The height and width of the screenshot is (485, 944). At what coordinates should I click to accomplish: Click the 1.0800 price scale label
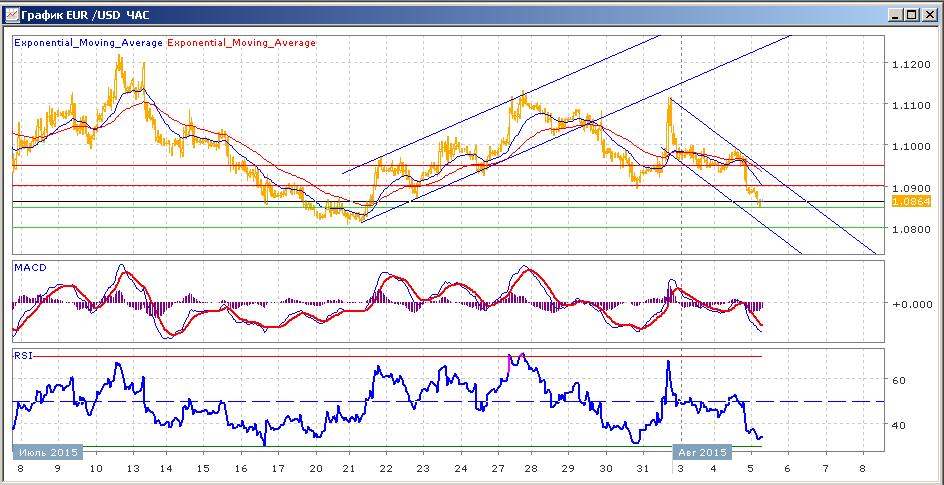click(910, 229)
